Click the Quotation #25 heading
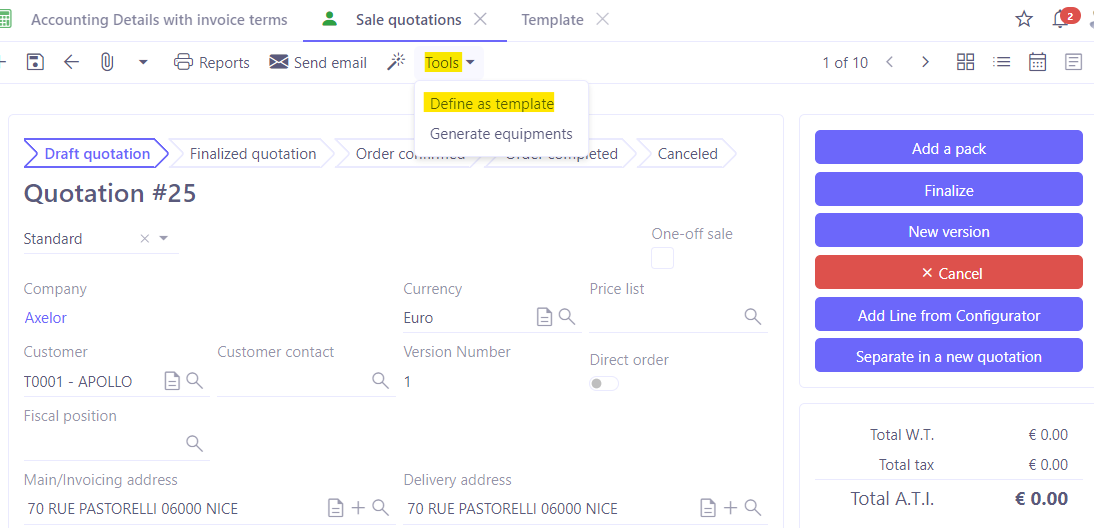 [110, 194]
